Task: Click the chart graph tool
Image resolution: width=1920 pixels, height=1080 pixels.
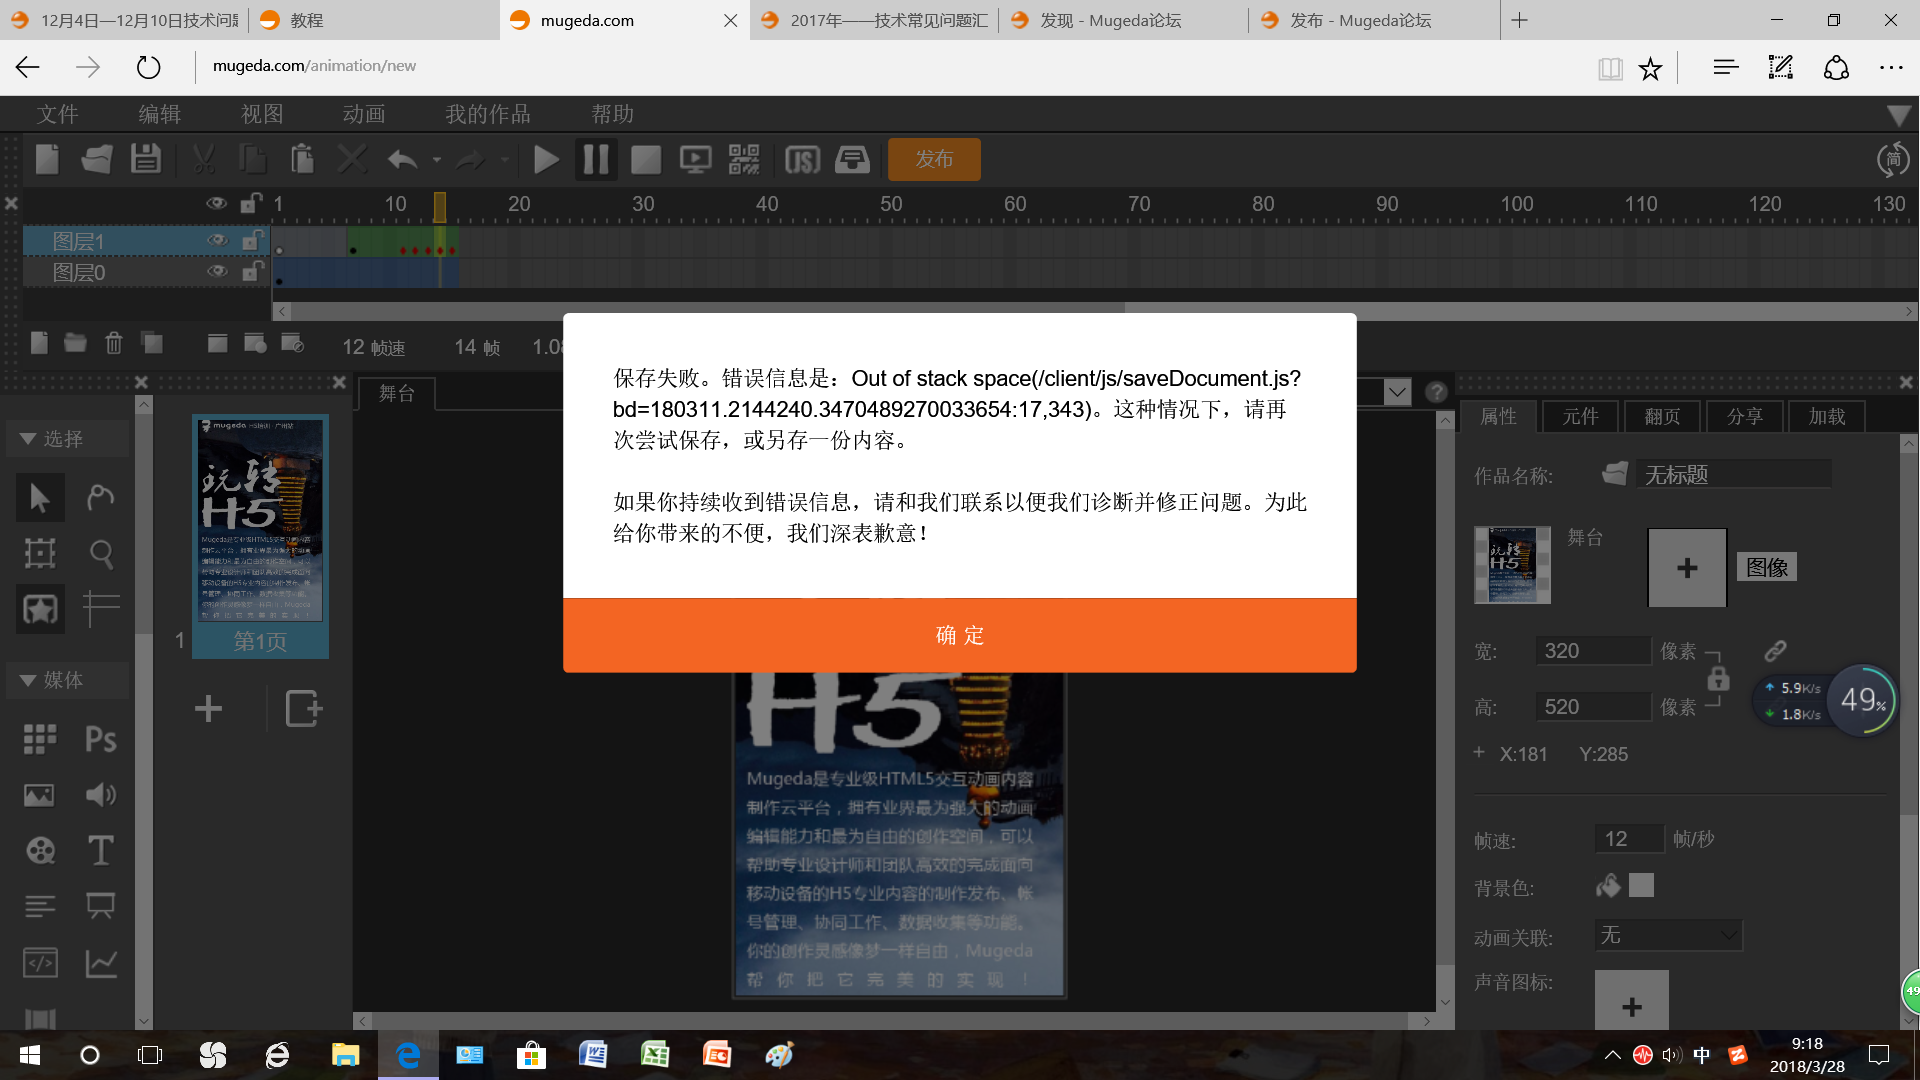Action: [100, 963]
